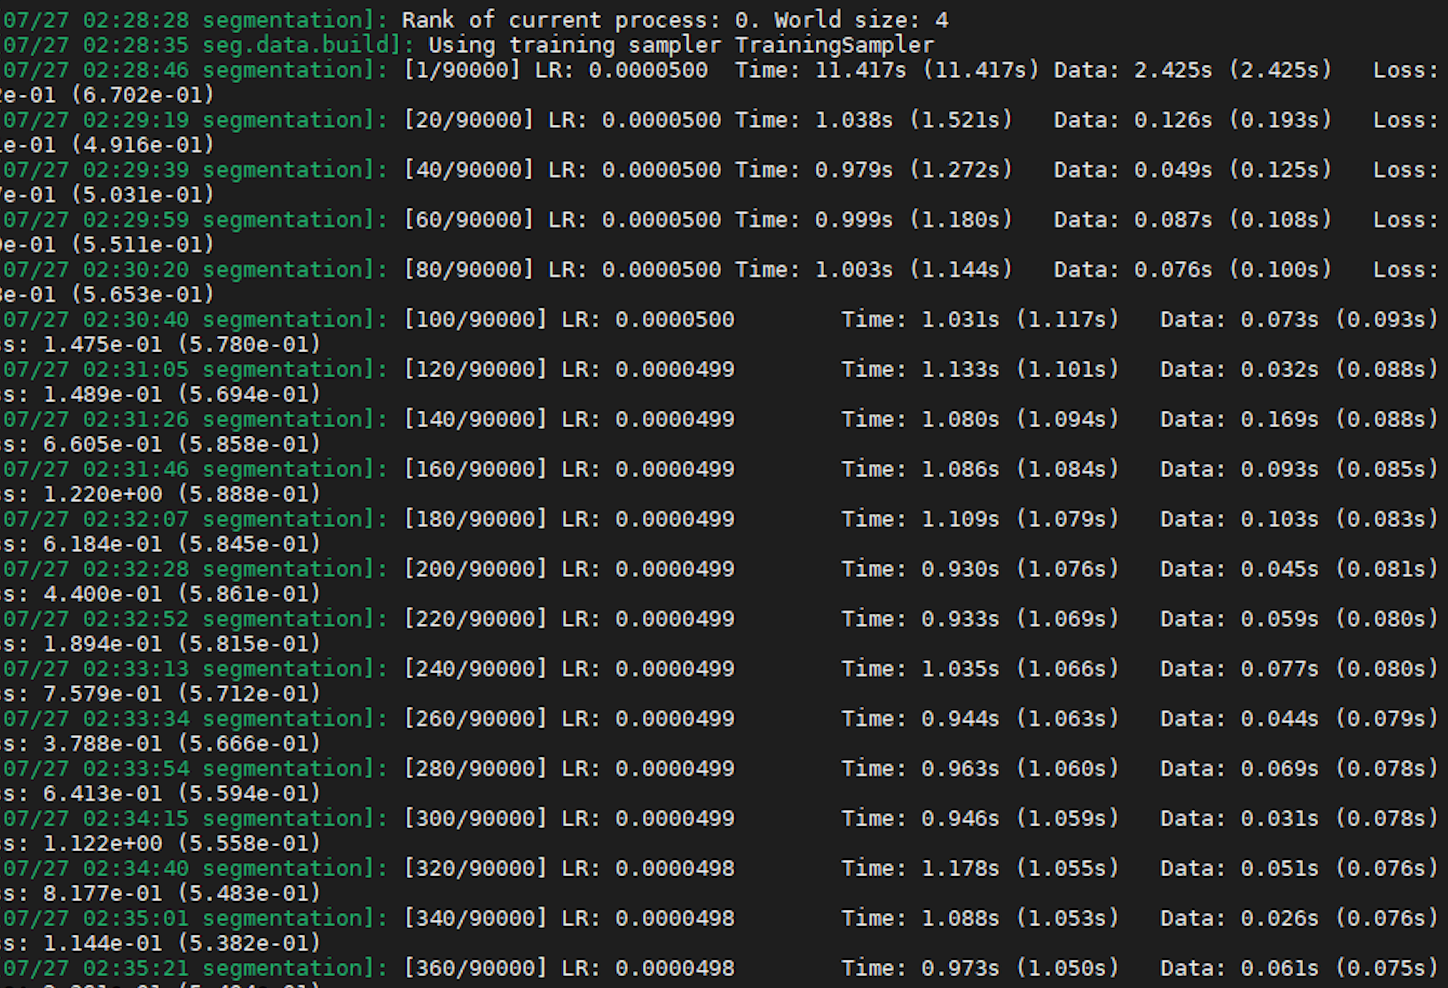Select loss value '3.788e-01 (5.666e-01)'
Viewport: 1448px width, 988px height.
point(182,745)
